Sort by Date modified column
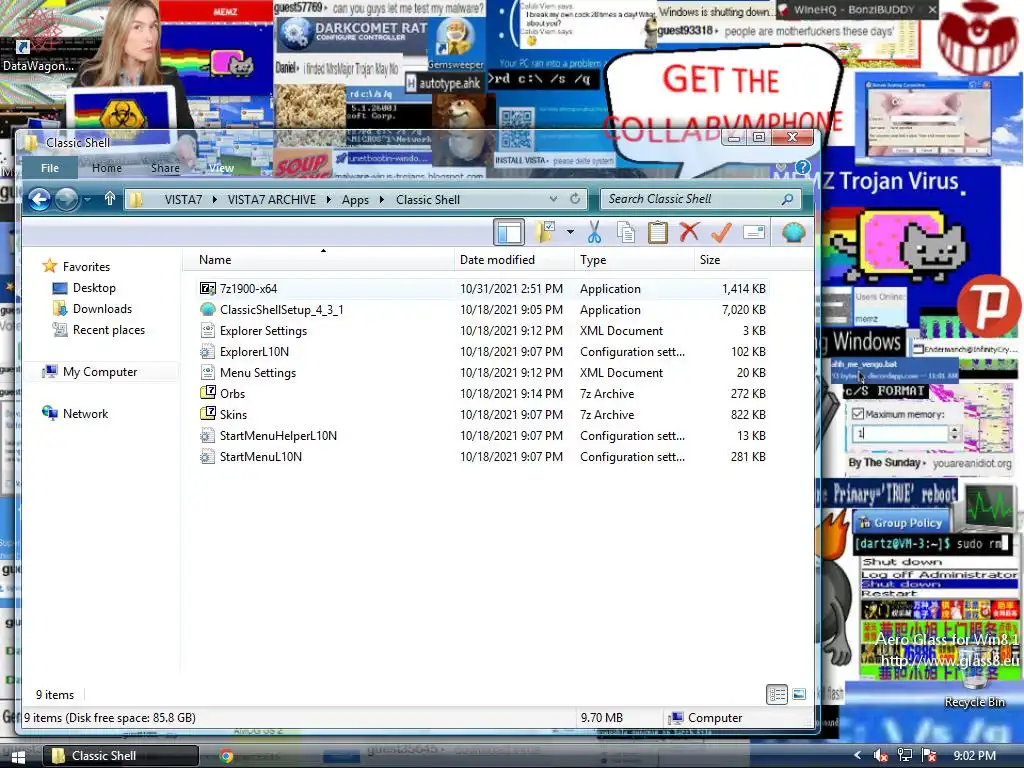Image resolution: width=1024 pixels, height=768 pixels. 514,259
